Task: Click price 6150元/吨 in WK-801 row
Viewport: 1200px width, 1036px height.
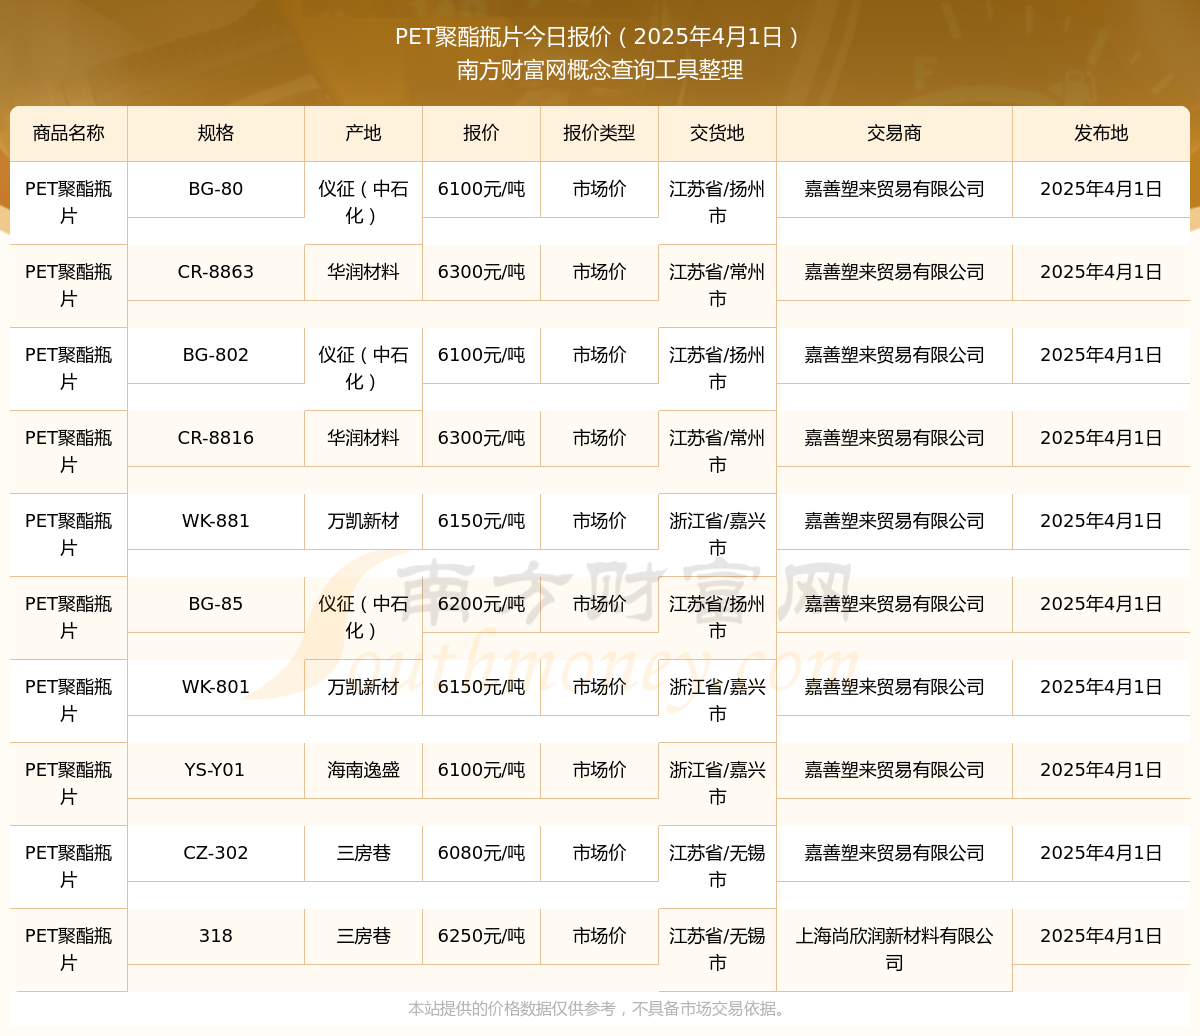Action: pyautogui.click(x=481, y=687)
